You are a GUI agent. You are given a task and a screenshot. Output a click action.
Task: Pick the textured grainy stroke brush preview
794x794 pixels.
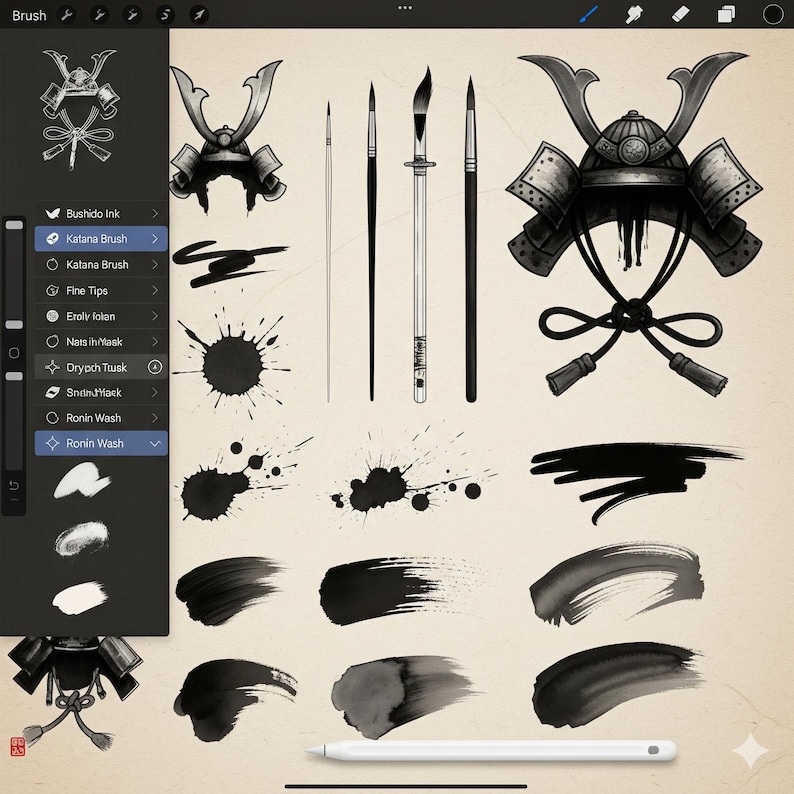pos(82,538)
